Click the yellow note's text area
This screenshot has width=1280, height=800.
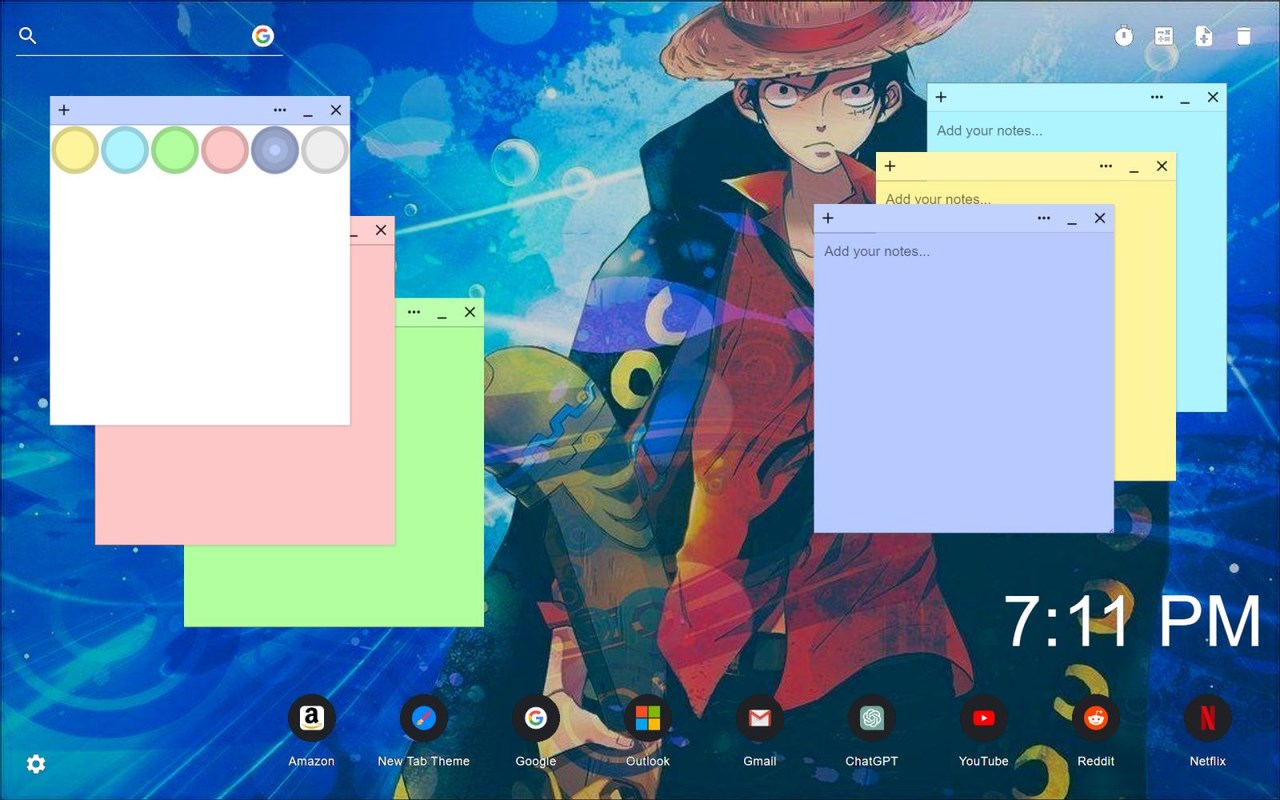(x=1026, y=192)
